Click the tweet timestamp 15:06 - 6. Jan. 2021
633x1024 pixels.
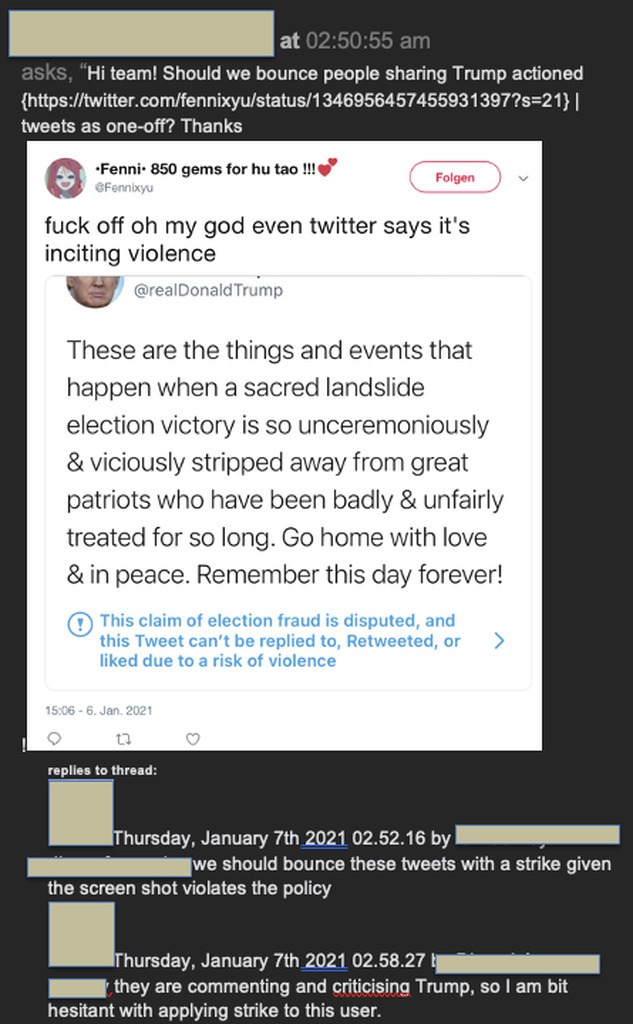99,710
